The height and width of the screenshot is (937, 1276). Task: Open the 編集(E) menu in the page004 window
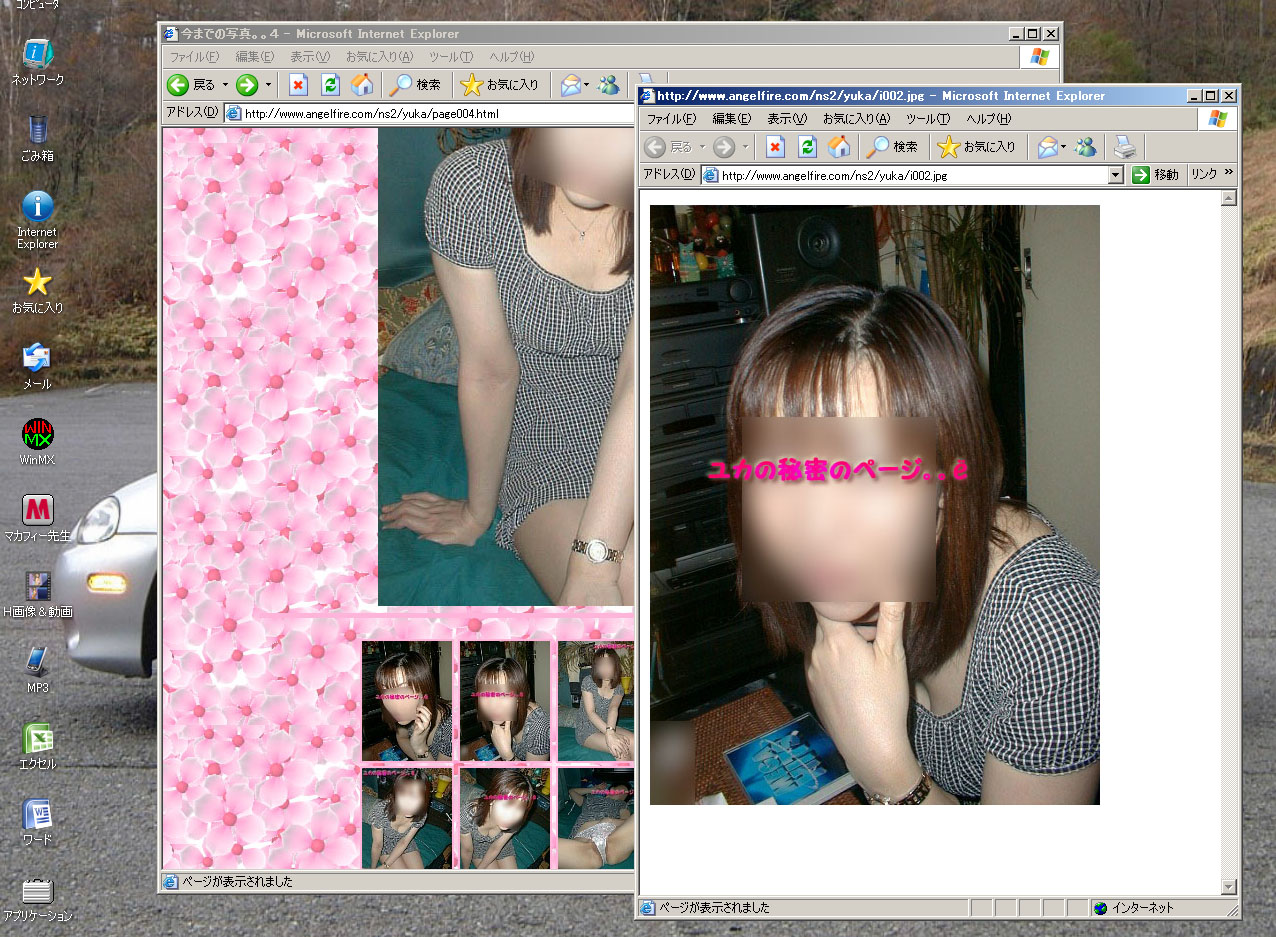pos(254,57)
